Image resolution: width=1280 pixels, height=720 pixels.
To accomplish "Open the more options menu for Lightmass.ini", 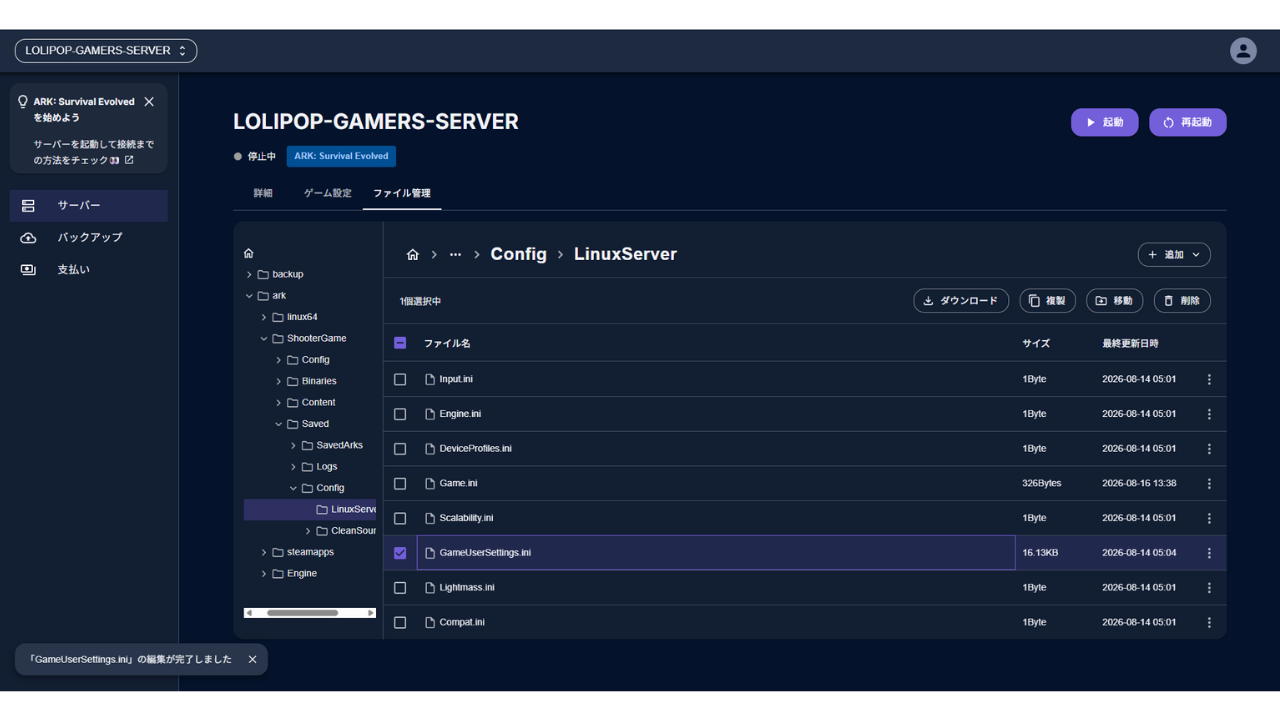I will click(1209, 588).
